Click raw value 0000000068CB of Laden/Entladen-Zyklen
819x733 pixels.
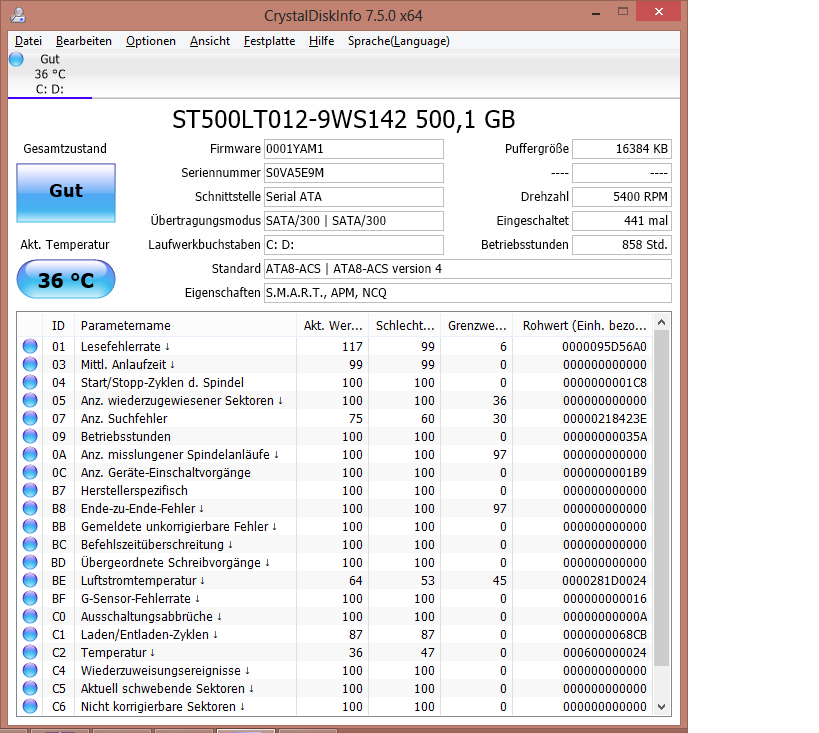click(604, 635)
